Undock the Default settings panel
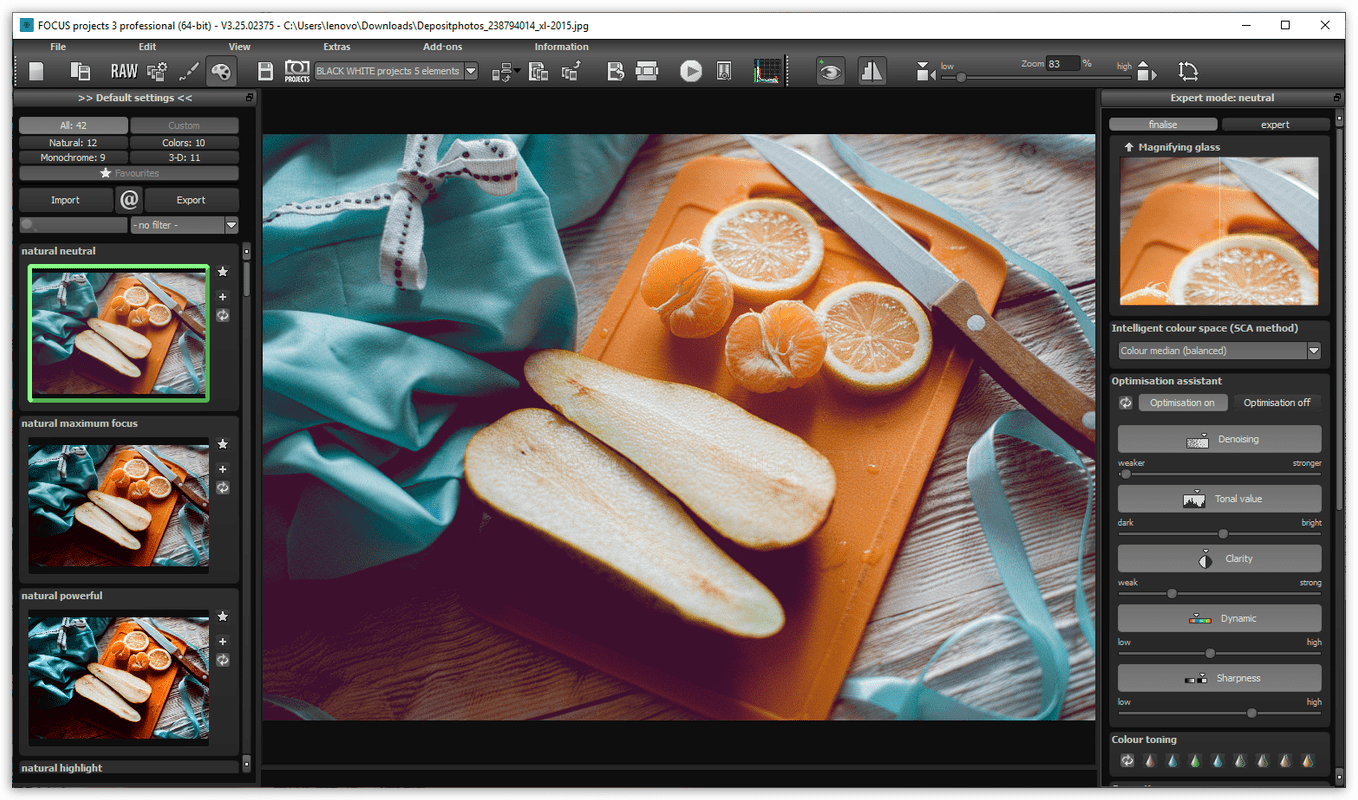 250,98
